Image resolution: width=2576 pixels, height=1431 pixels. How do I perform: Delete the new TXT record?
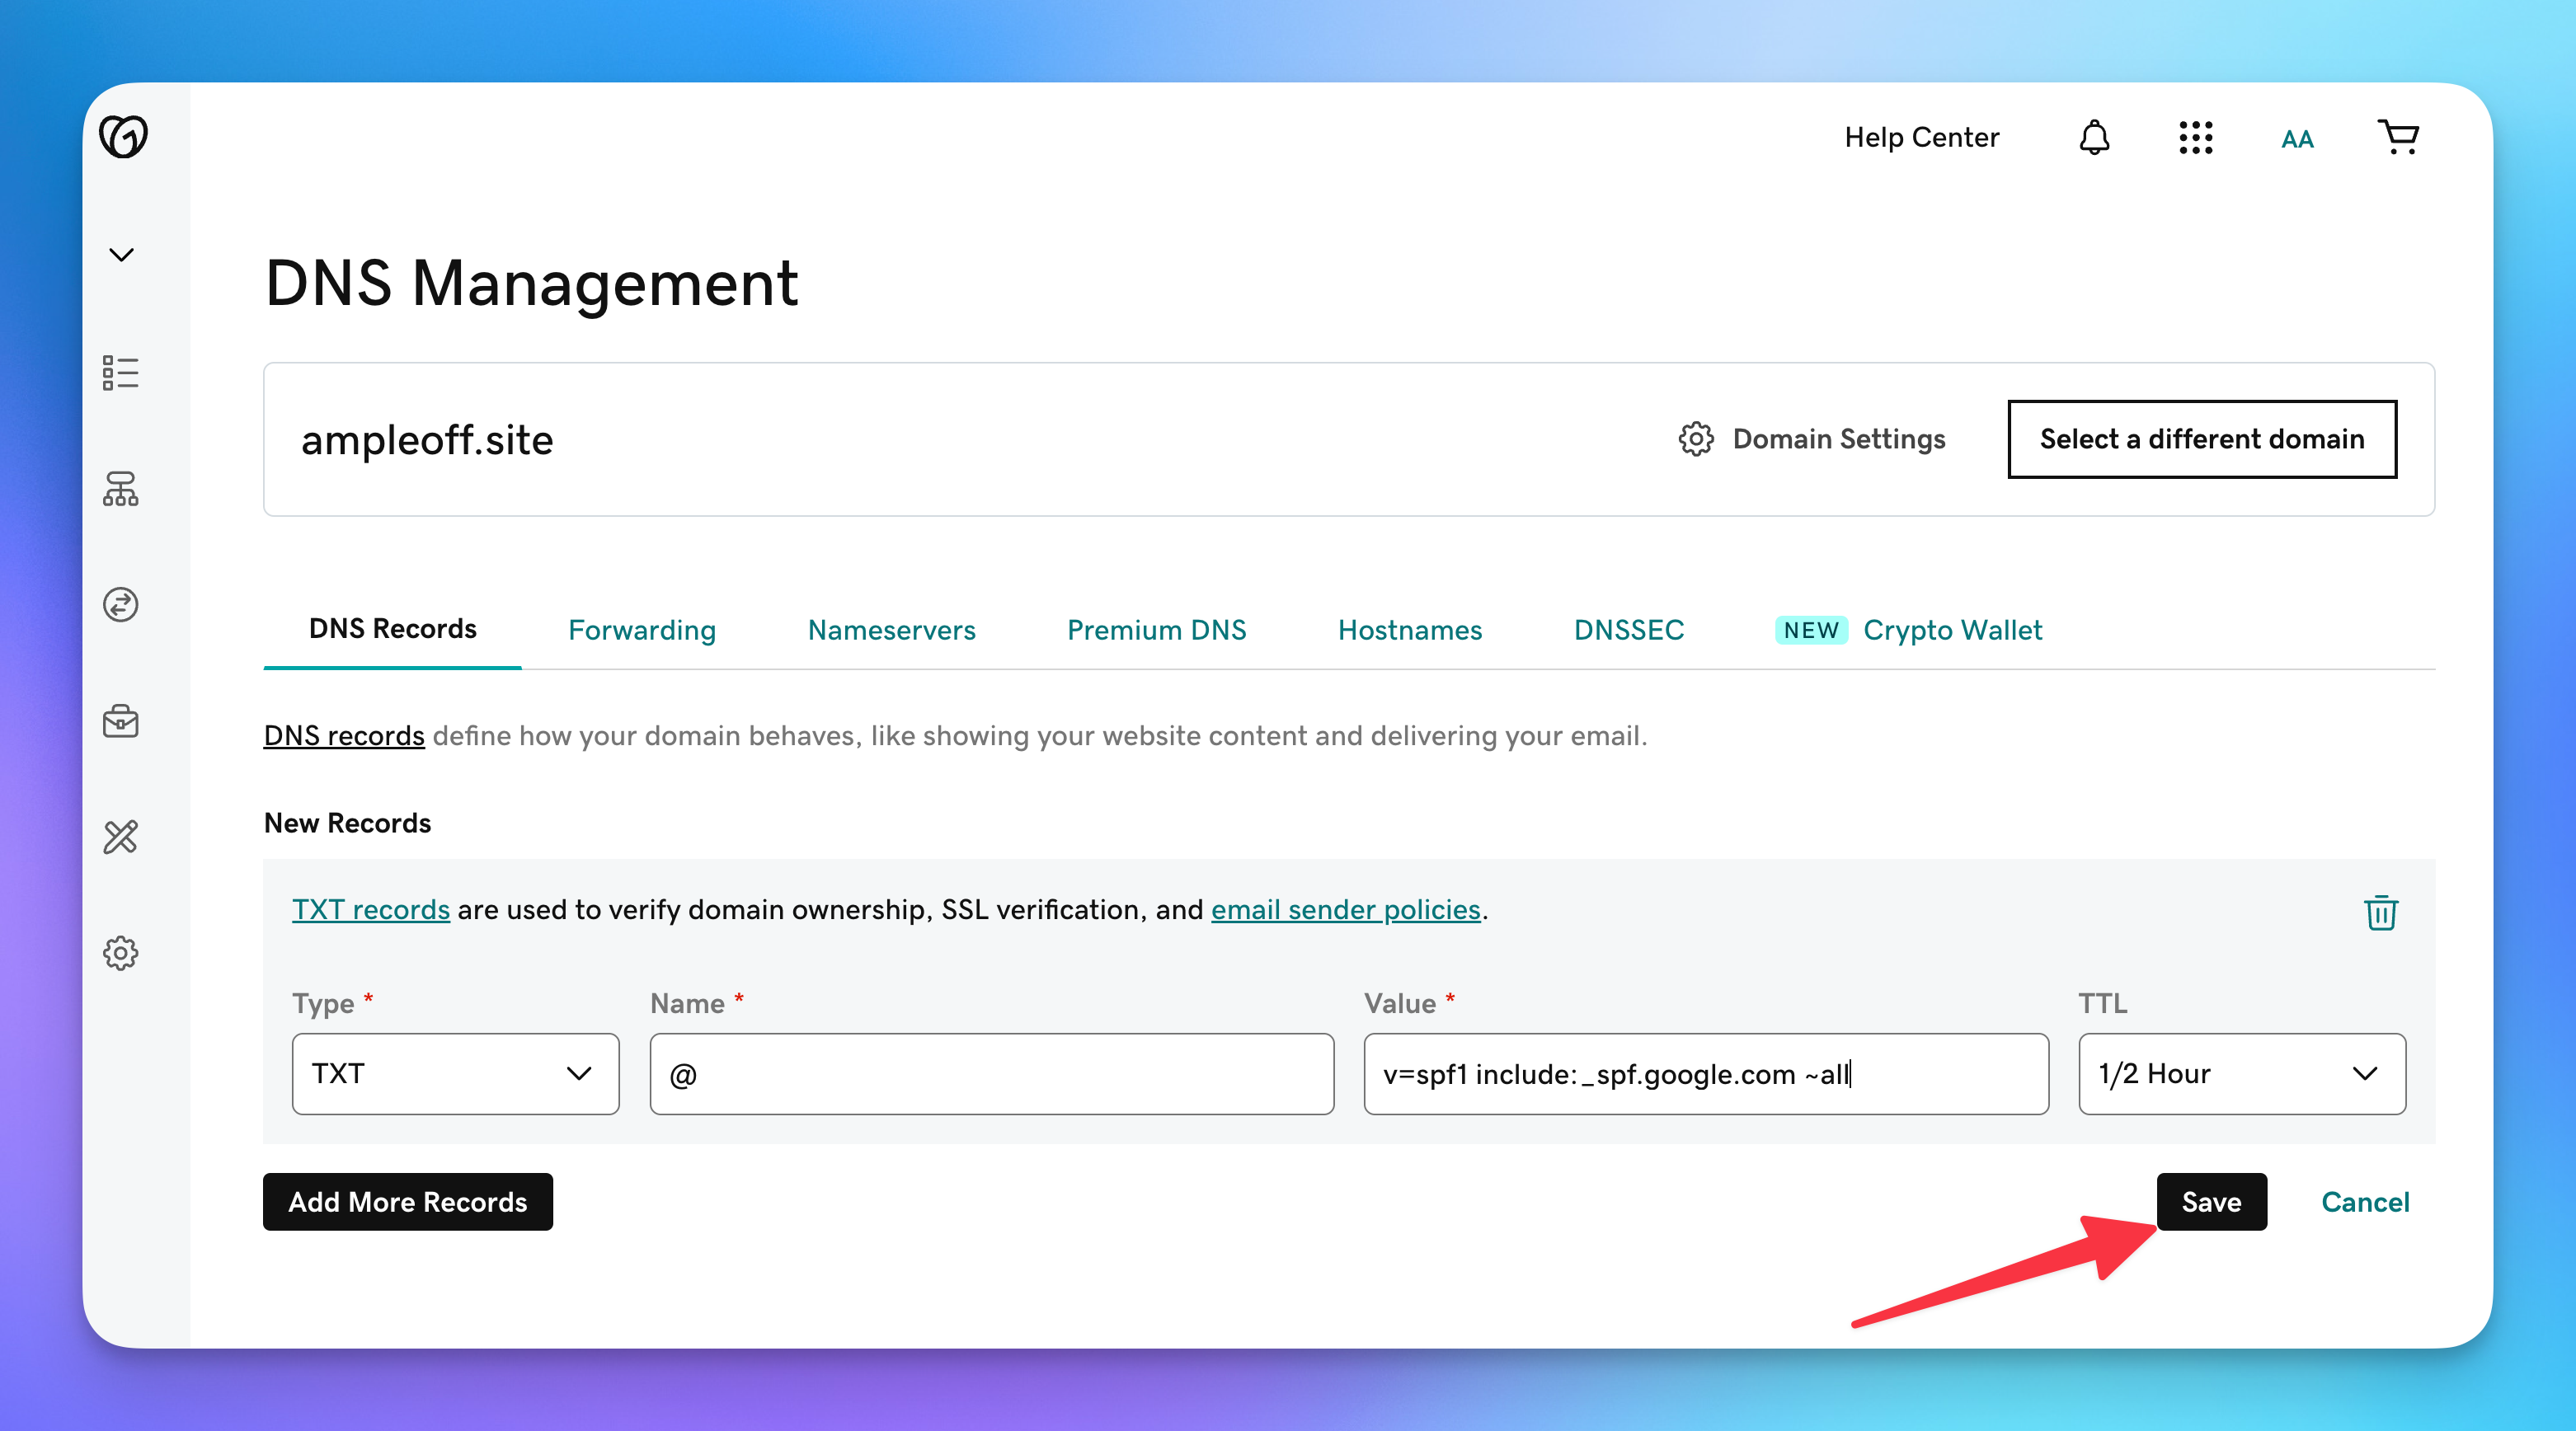pyautogui.click(x=2380, y=912)
